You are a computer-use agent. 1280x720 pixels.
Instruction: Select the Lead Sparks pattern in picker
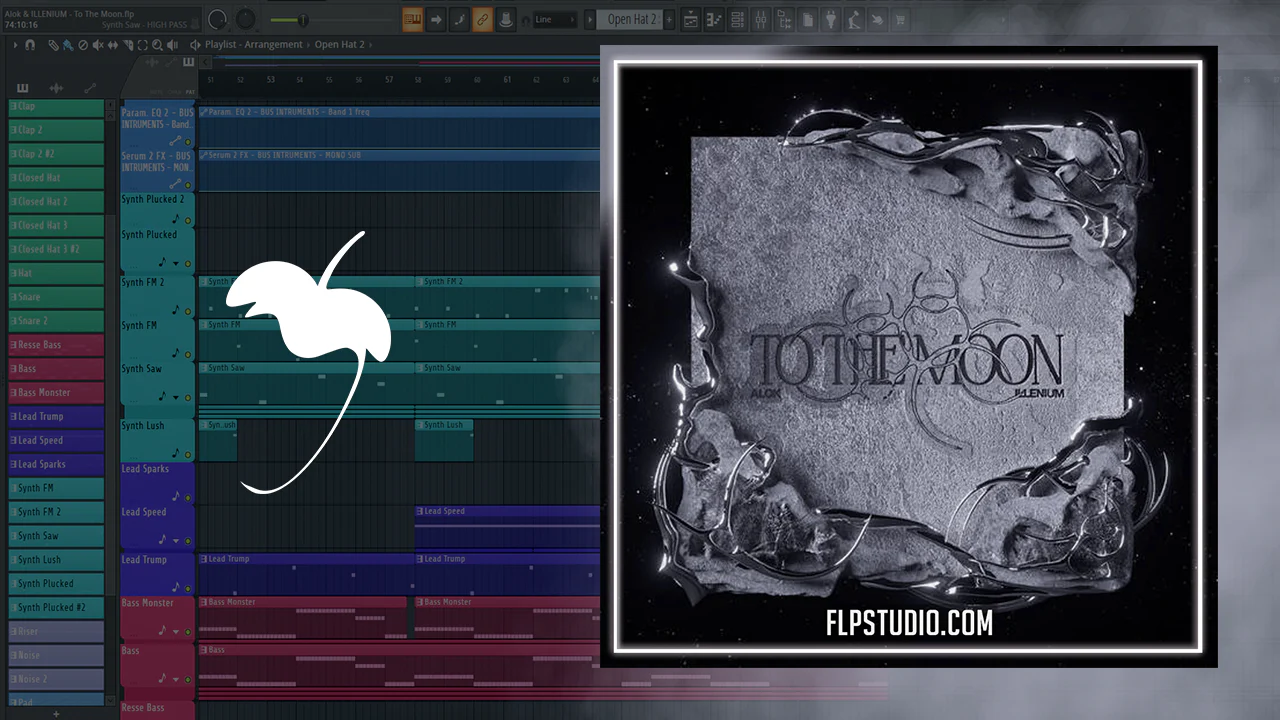point(56,464)
